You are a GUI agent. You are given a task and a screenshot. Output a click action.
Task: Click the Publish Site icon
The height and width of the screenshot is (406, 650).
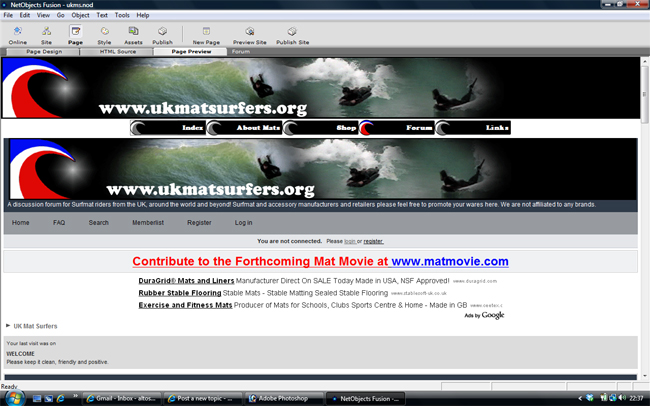pos(293,36)
